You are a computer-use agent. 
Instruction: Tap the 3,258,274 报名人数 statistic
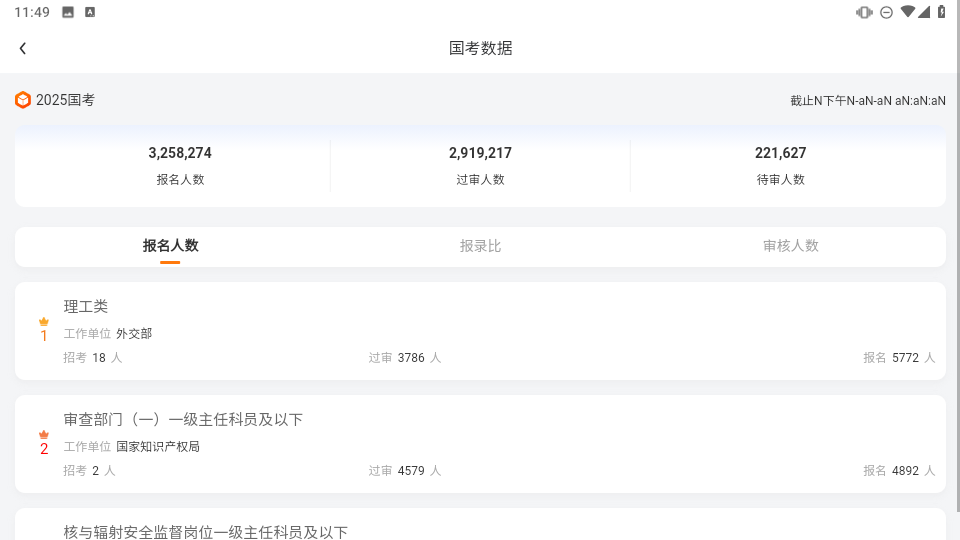coord(180,165)
